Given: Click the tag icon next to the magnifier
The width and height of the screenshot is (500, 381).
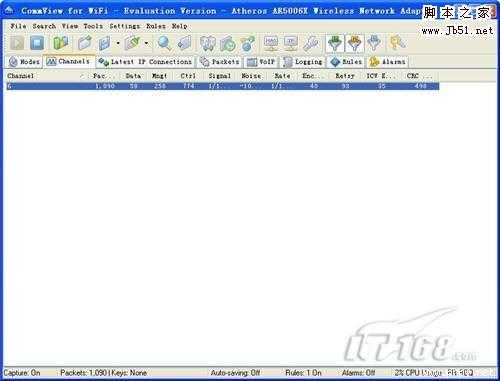Looking at the screenshot, I should click(x=184, y=43).
